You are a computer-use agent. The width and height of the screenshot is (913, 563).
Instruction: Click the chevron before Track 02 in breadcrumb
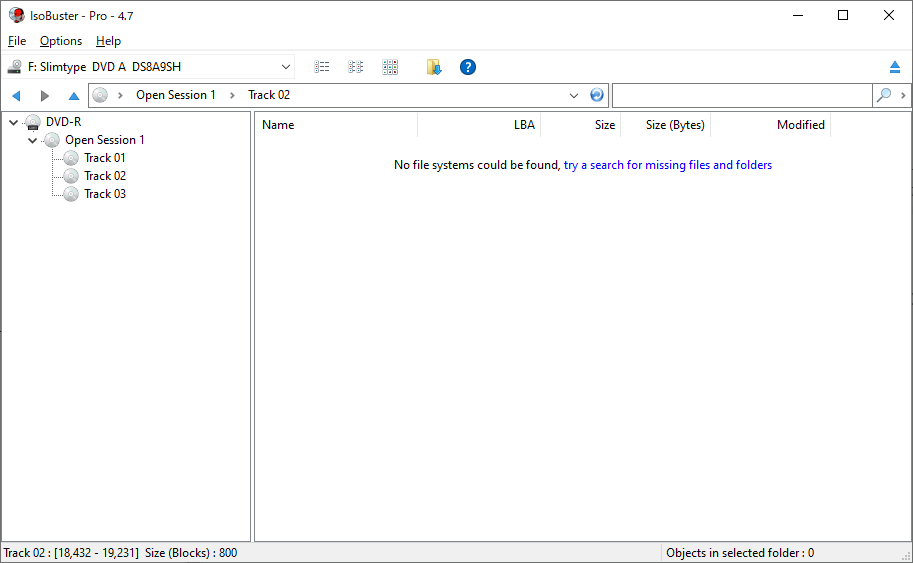click(x=232, y=95)
